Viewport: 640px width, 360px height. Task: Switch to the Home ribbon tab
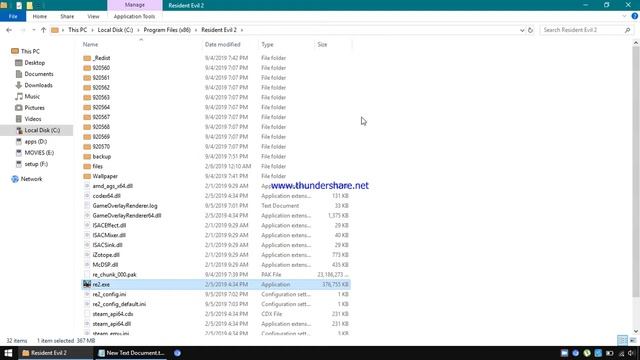[x=40, y=16]
